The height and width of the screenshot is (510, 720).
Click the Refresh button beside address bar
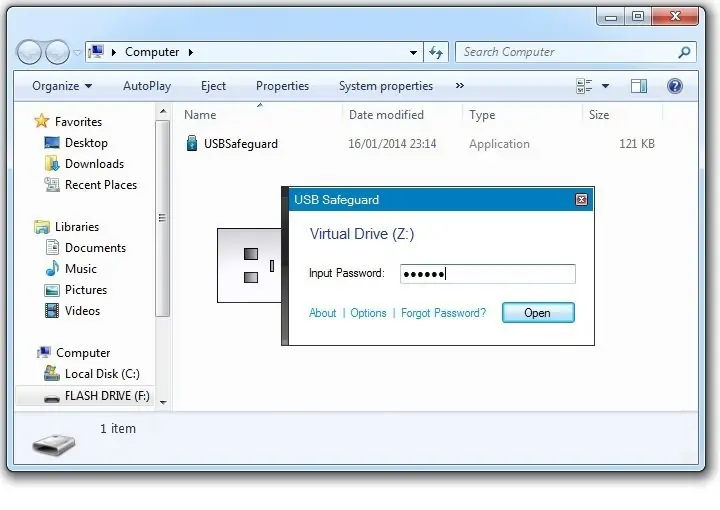point(436,52)
